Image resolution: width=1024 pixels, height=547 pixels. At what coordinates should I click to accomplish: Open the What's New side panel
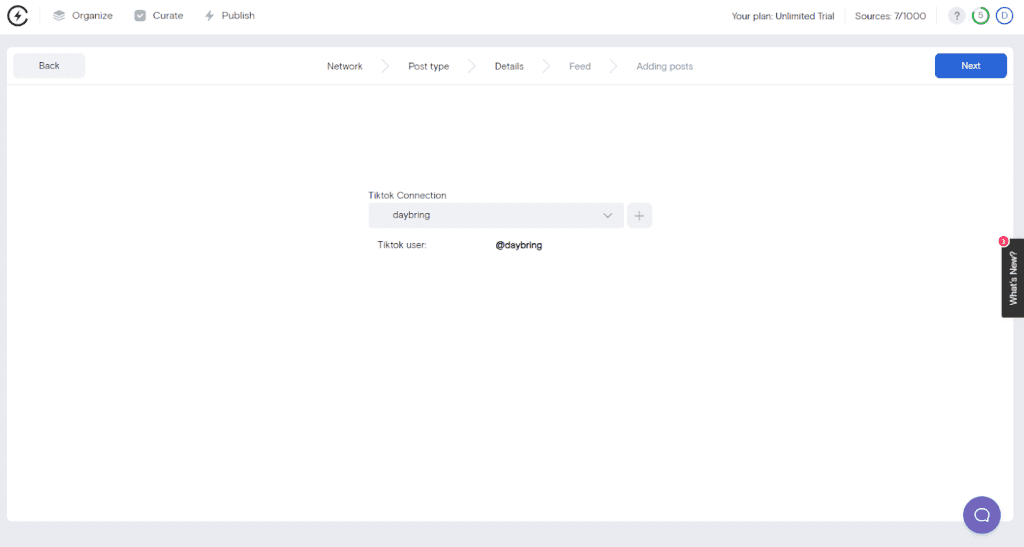click(1012, 278)
